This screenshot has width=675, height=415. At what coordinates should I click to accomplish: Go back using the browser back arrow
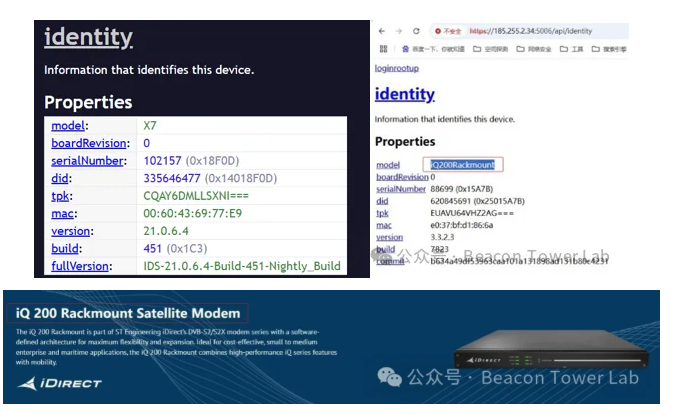click(382, 31)
